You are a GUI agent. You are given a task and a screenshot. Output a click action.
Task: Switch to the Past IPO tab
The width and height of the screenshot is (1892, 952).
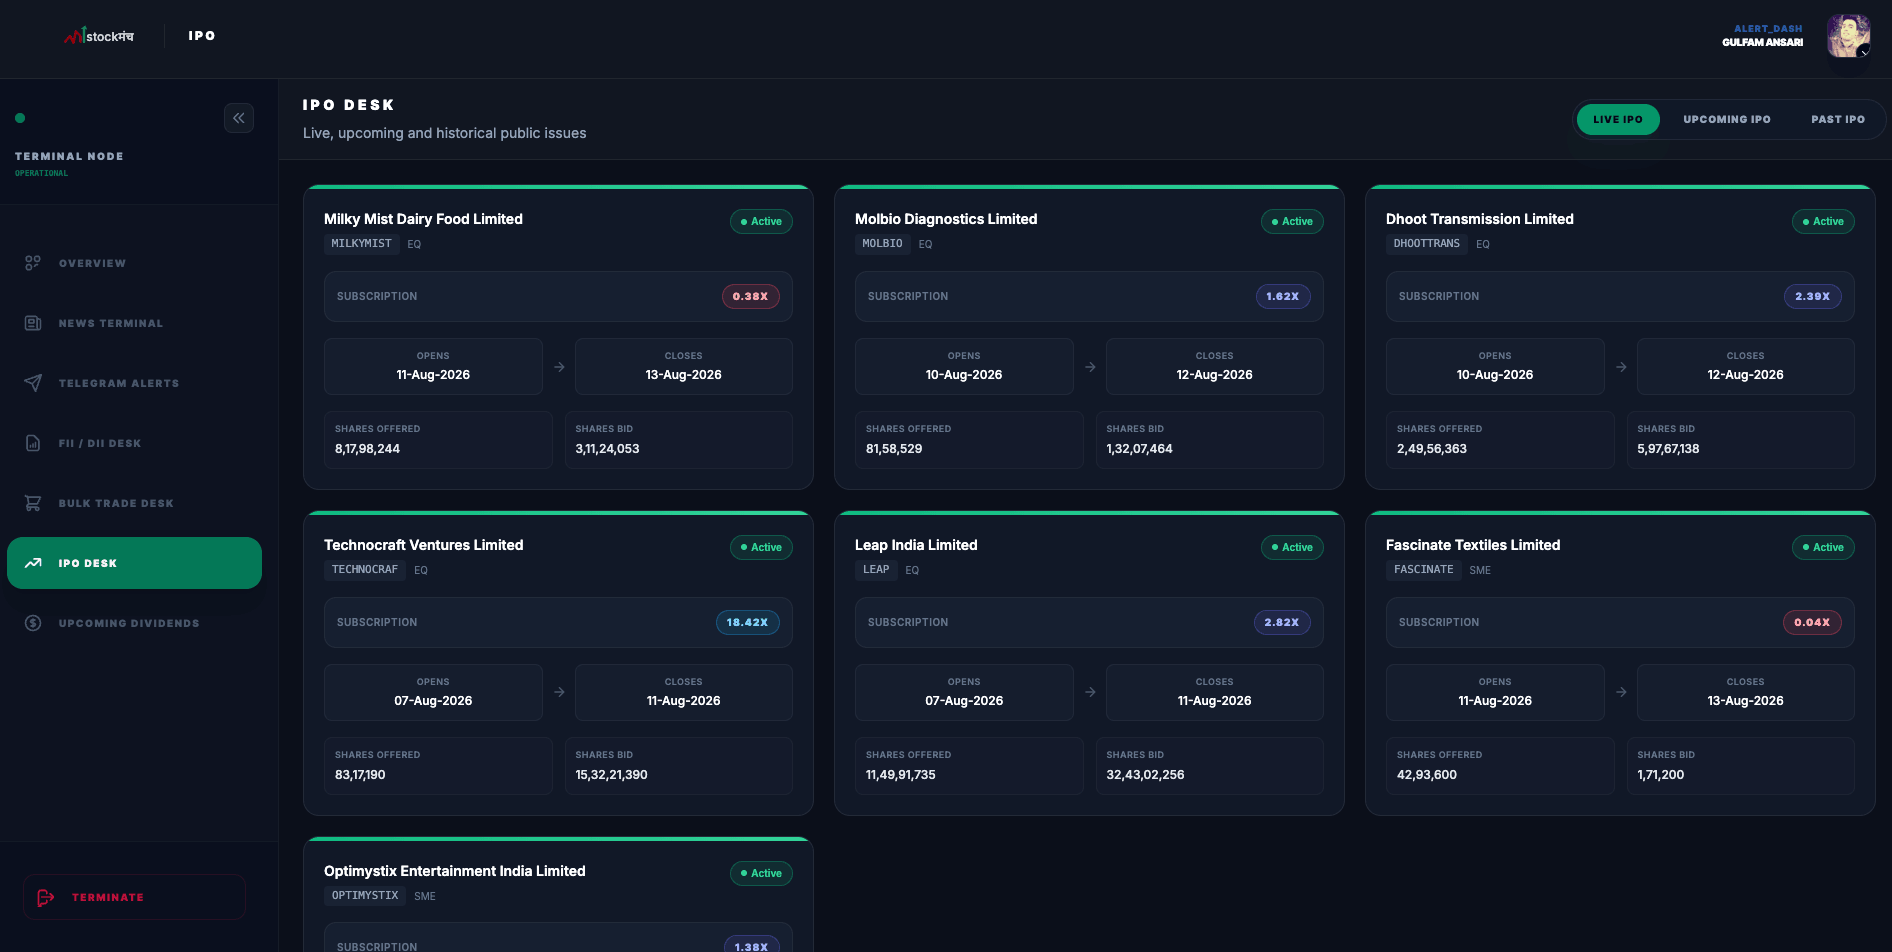[1838, 119]
